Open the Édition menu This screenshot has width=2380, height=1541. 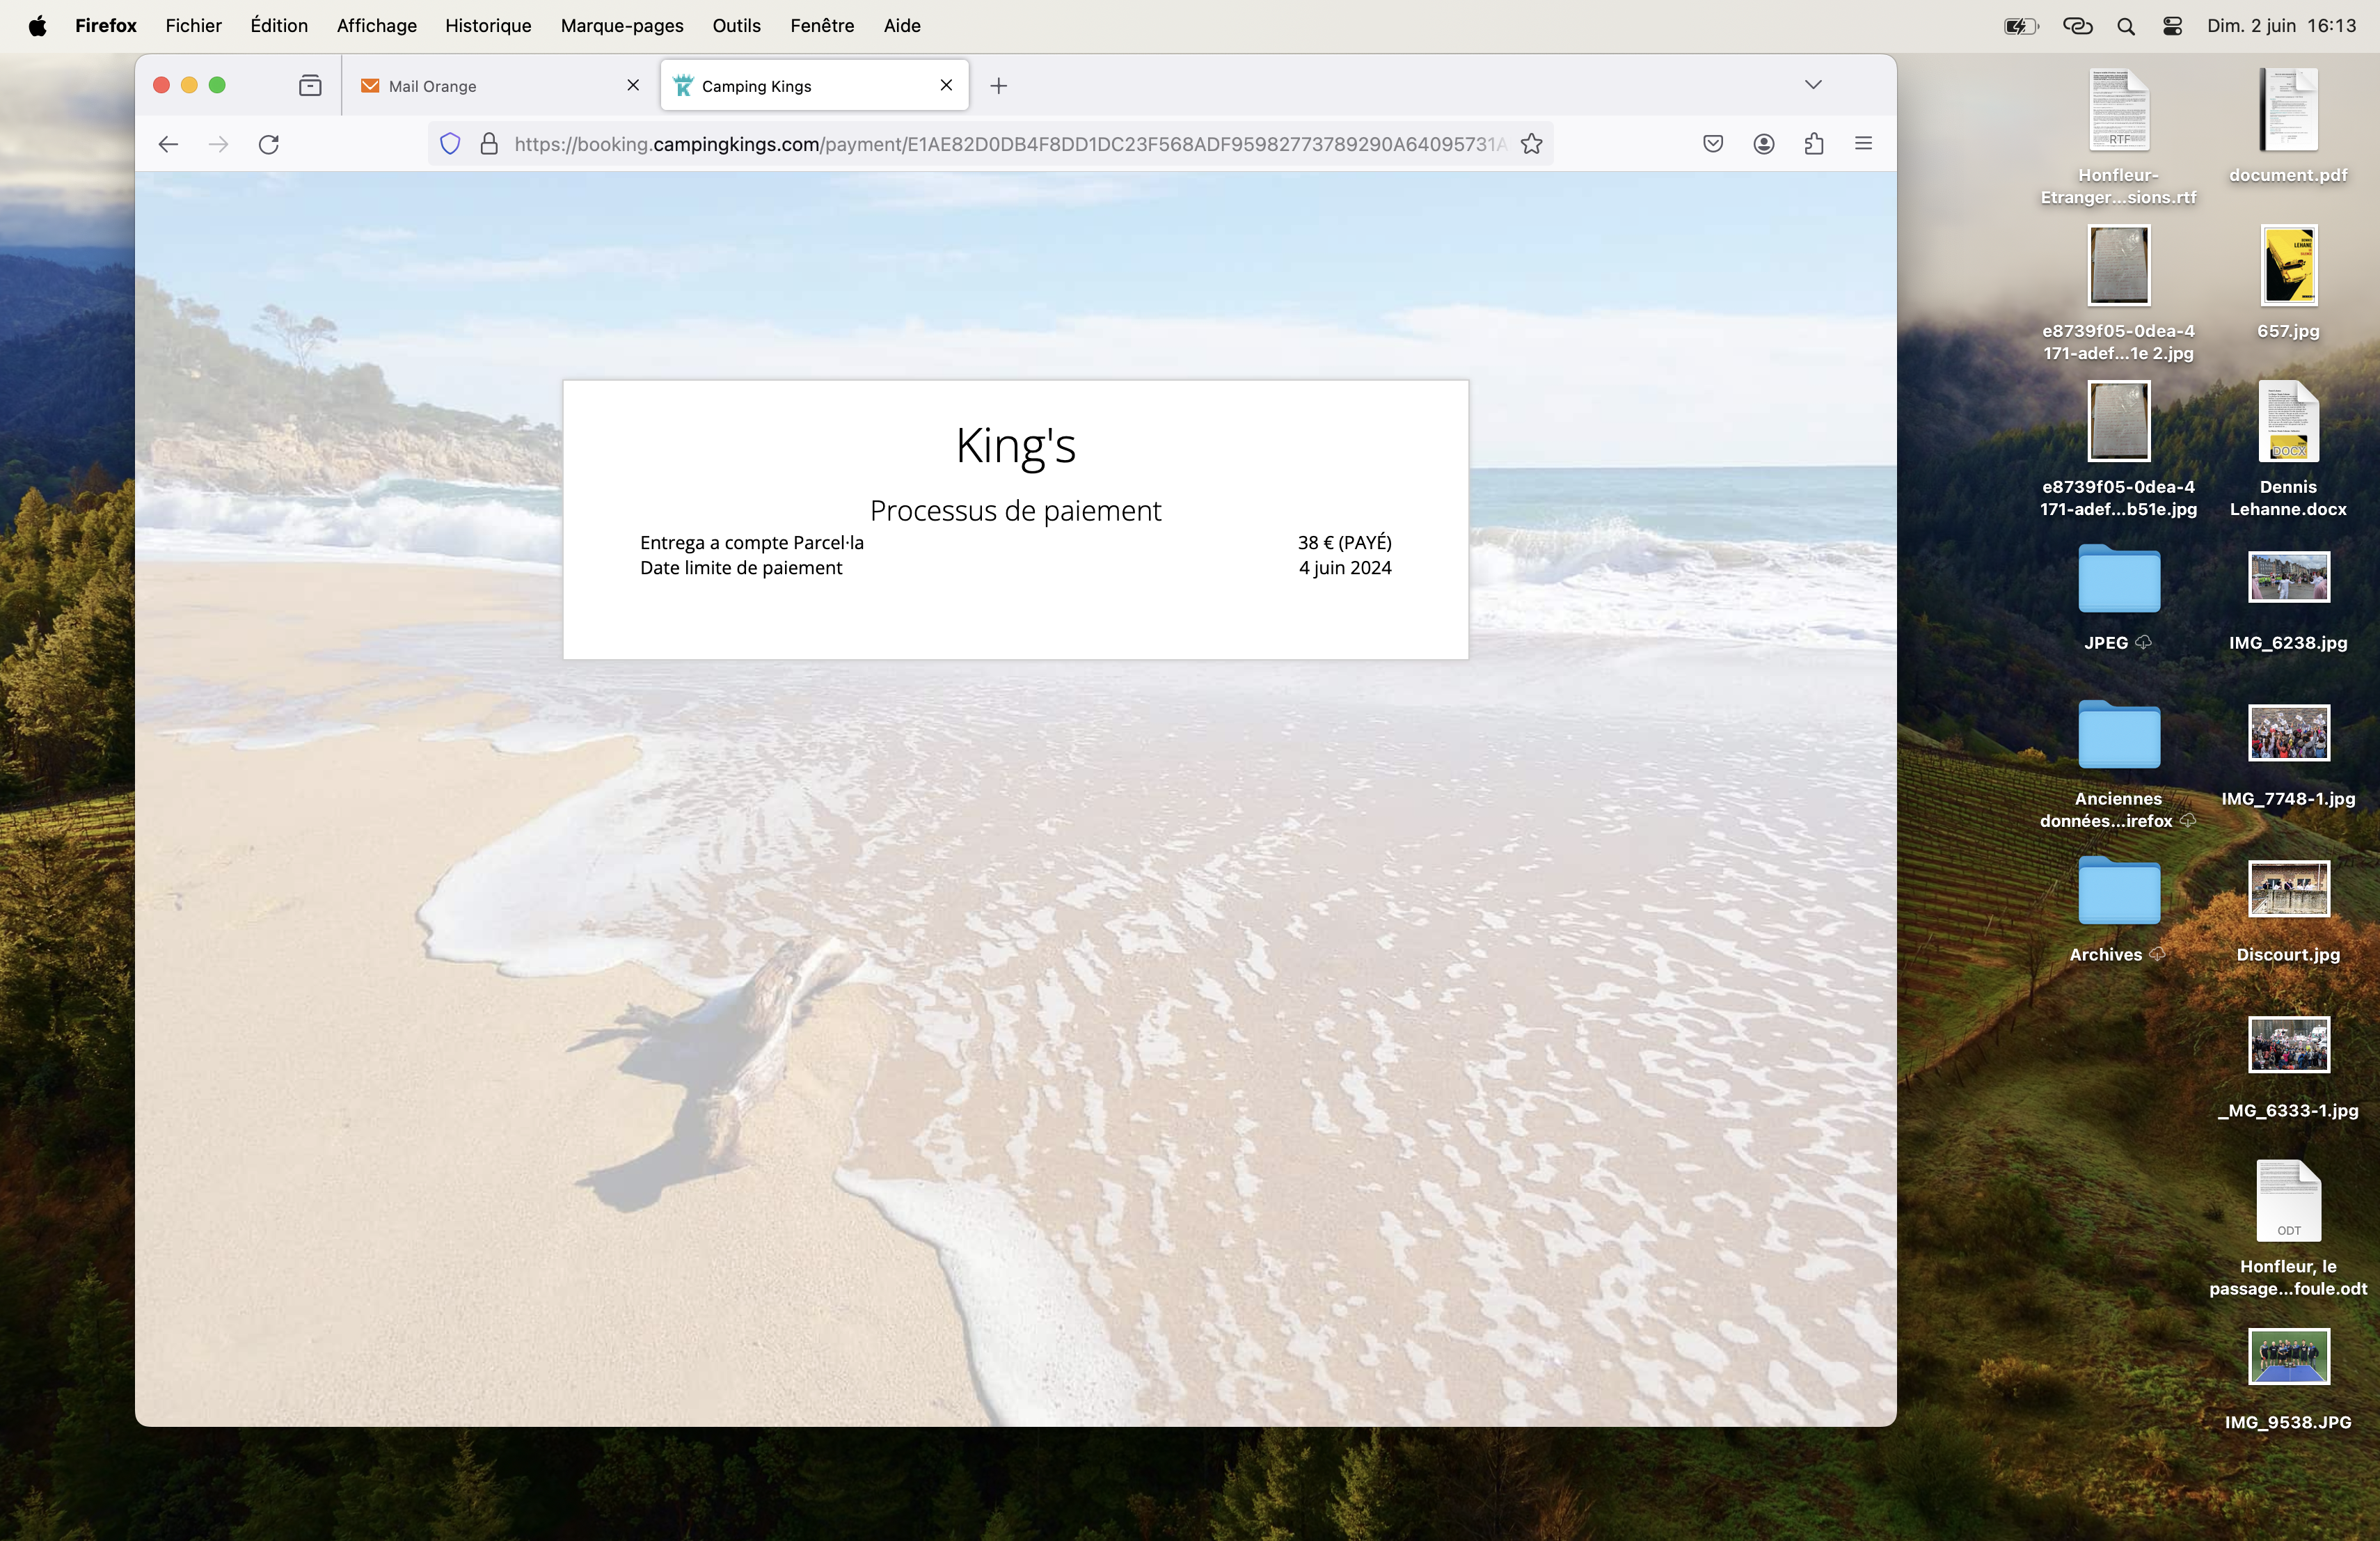(x=279, y=26)
